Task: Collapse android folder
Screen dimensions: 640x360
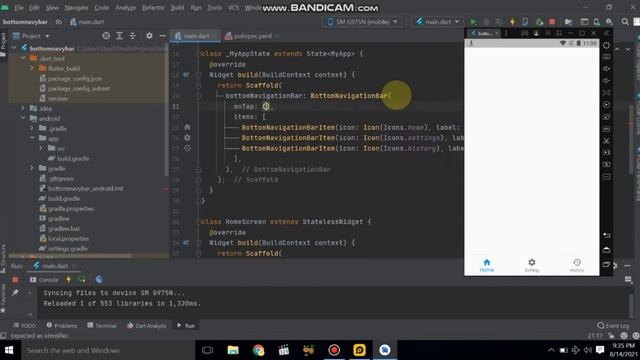Action: (x=23, y=118)
